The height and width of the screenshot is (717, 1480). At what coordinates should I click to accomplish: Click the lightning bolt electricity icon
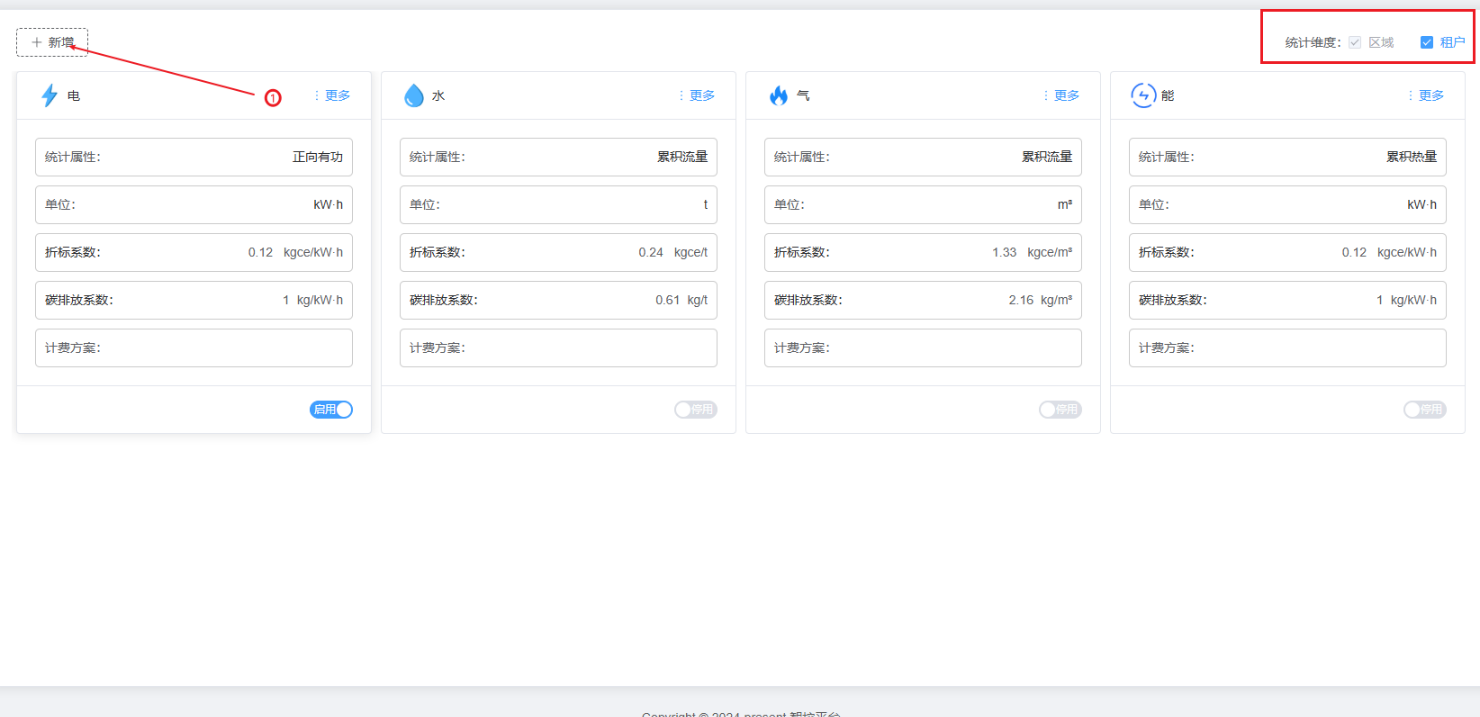49,96
